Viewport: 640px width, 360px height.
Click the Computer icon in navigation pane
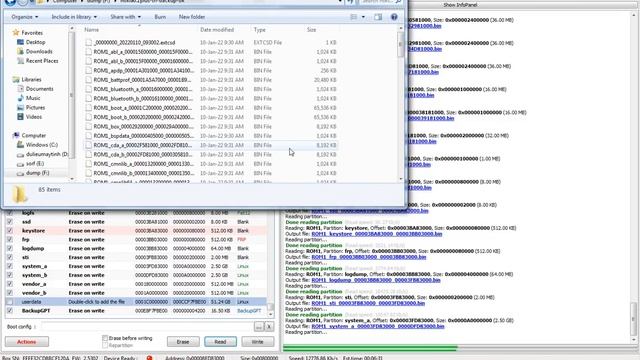tap(16, 136)
